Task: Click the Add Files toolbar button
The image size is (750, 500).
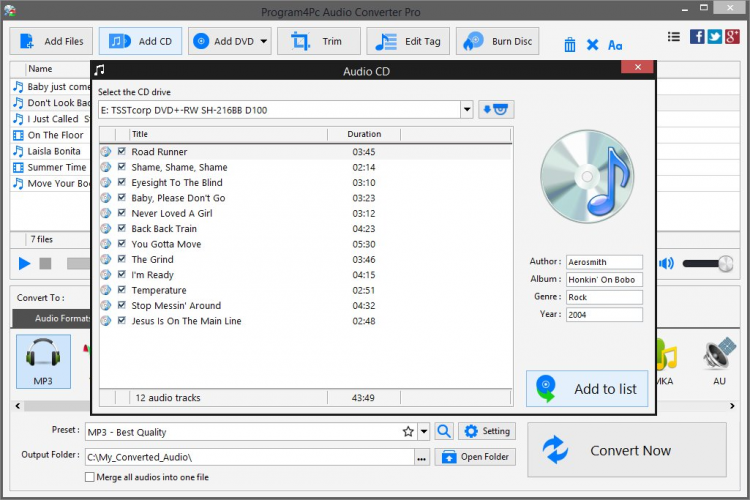Action: click(51, 41)
